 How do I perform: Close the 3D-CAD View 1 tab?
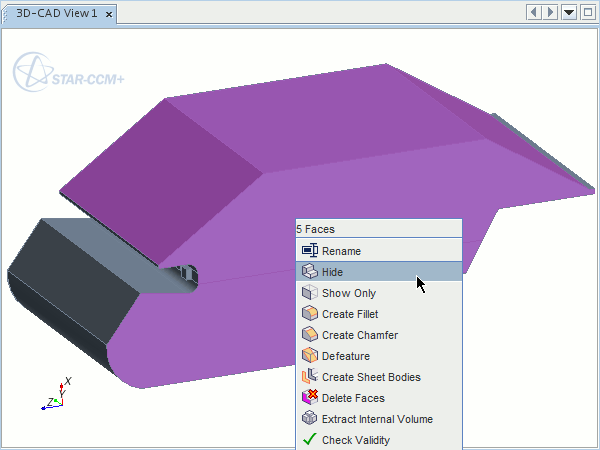(109, 15)
